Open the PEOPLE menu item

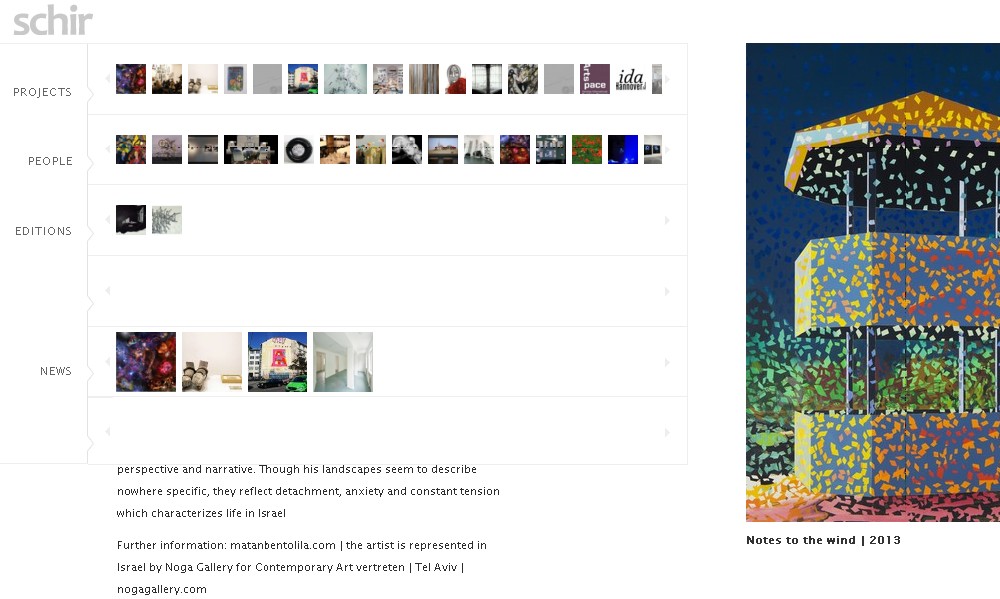pos(50,161)
